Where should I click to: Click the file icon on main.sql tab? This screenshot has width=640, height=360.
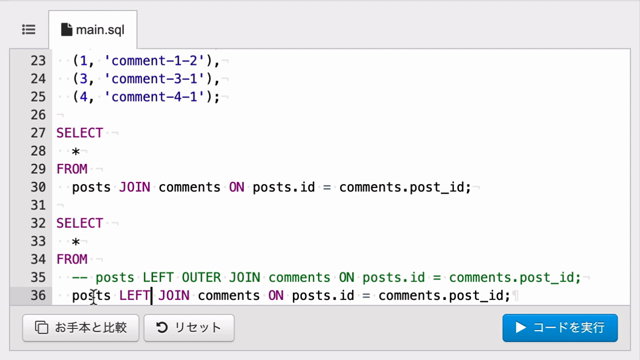pos(66,30)
